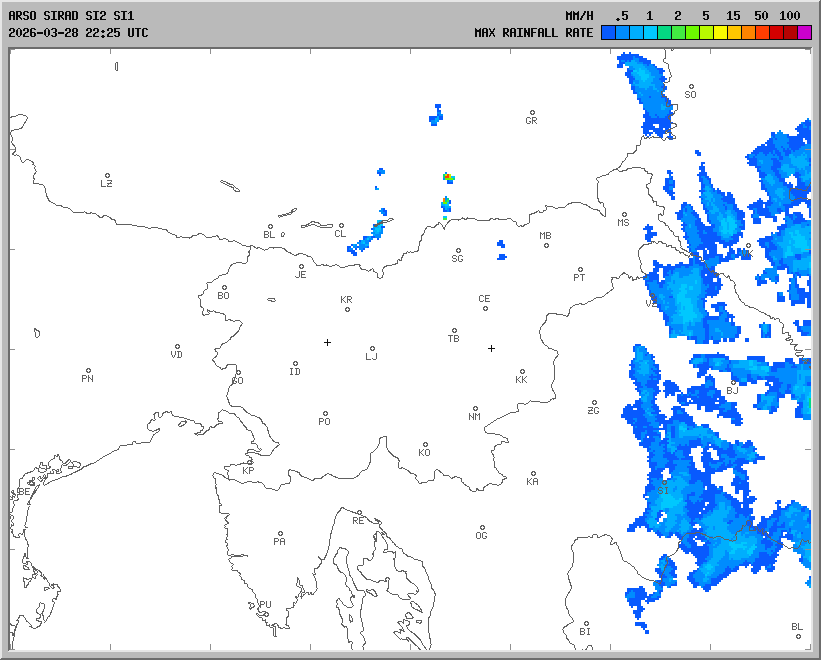The height and width of the screenshot is (660, 821).
Task: Select the ZG location marker
Action: pos(594,403)
